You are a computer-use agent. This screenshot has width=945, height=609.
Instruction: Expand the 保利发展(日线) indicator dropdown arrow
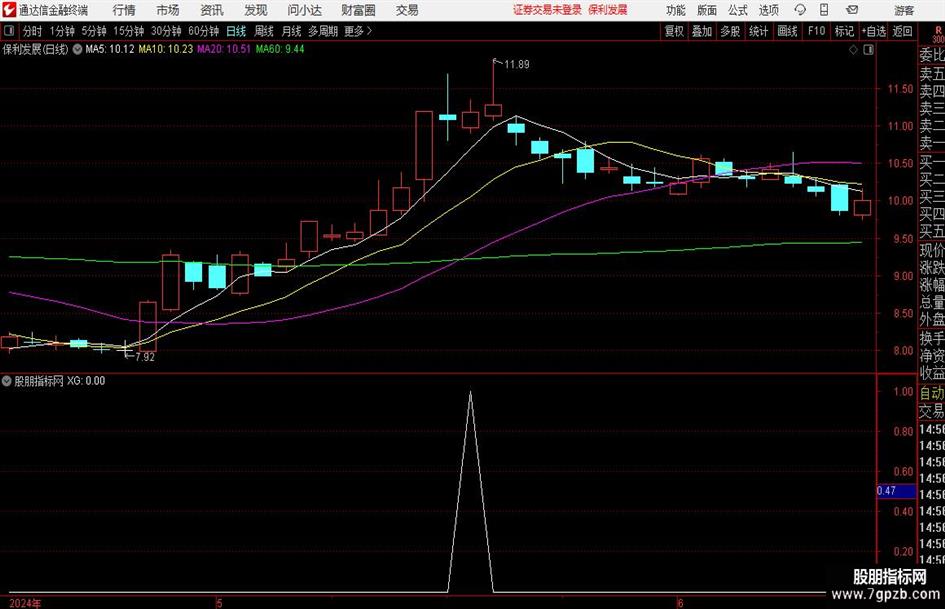pos(77,49)
